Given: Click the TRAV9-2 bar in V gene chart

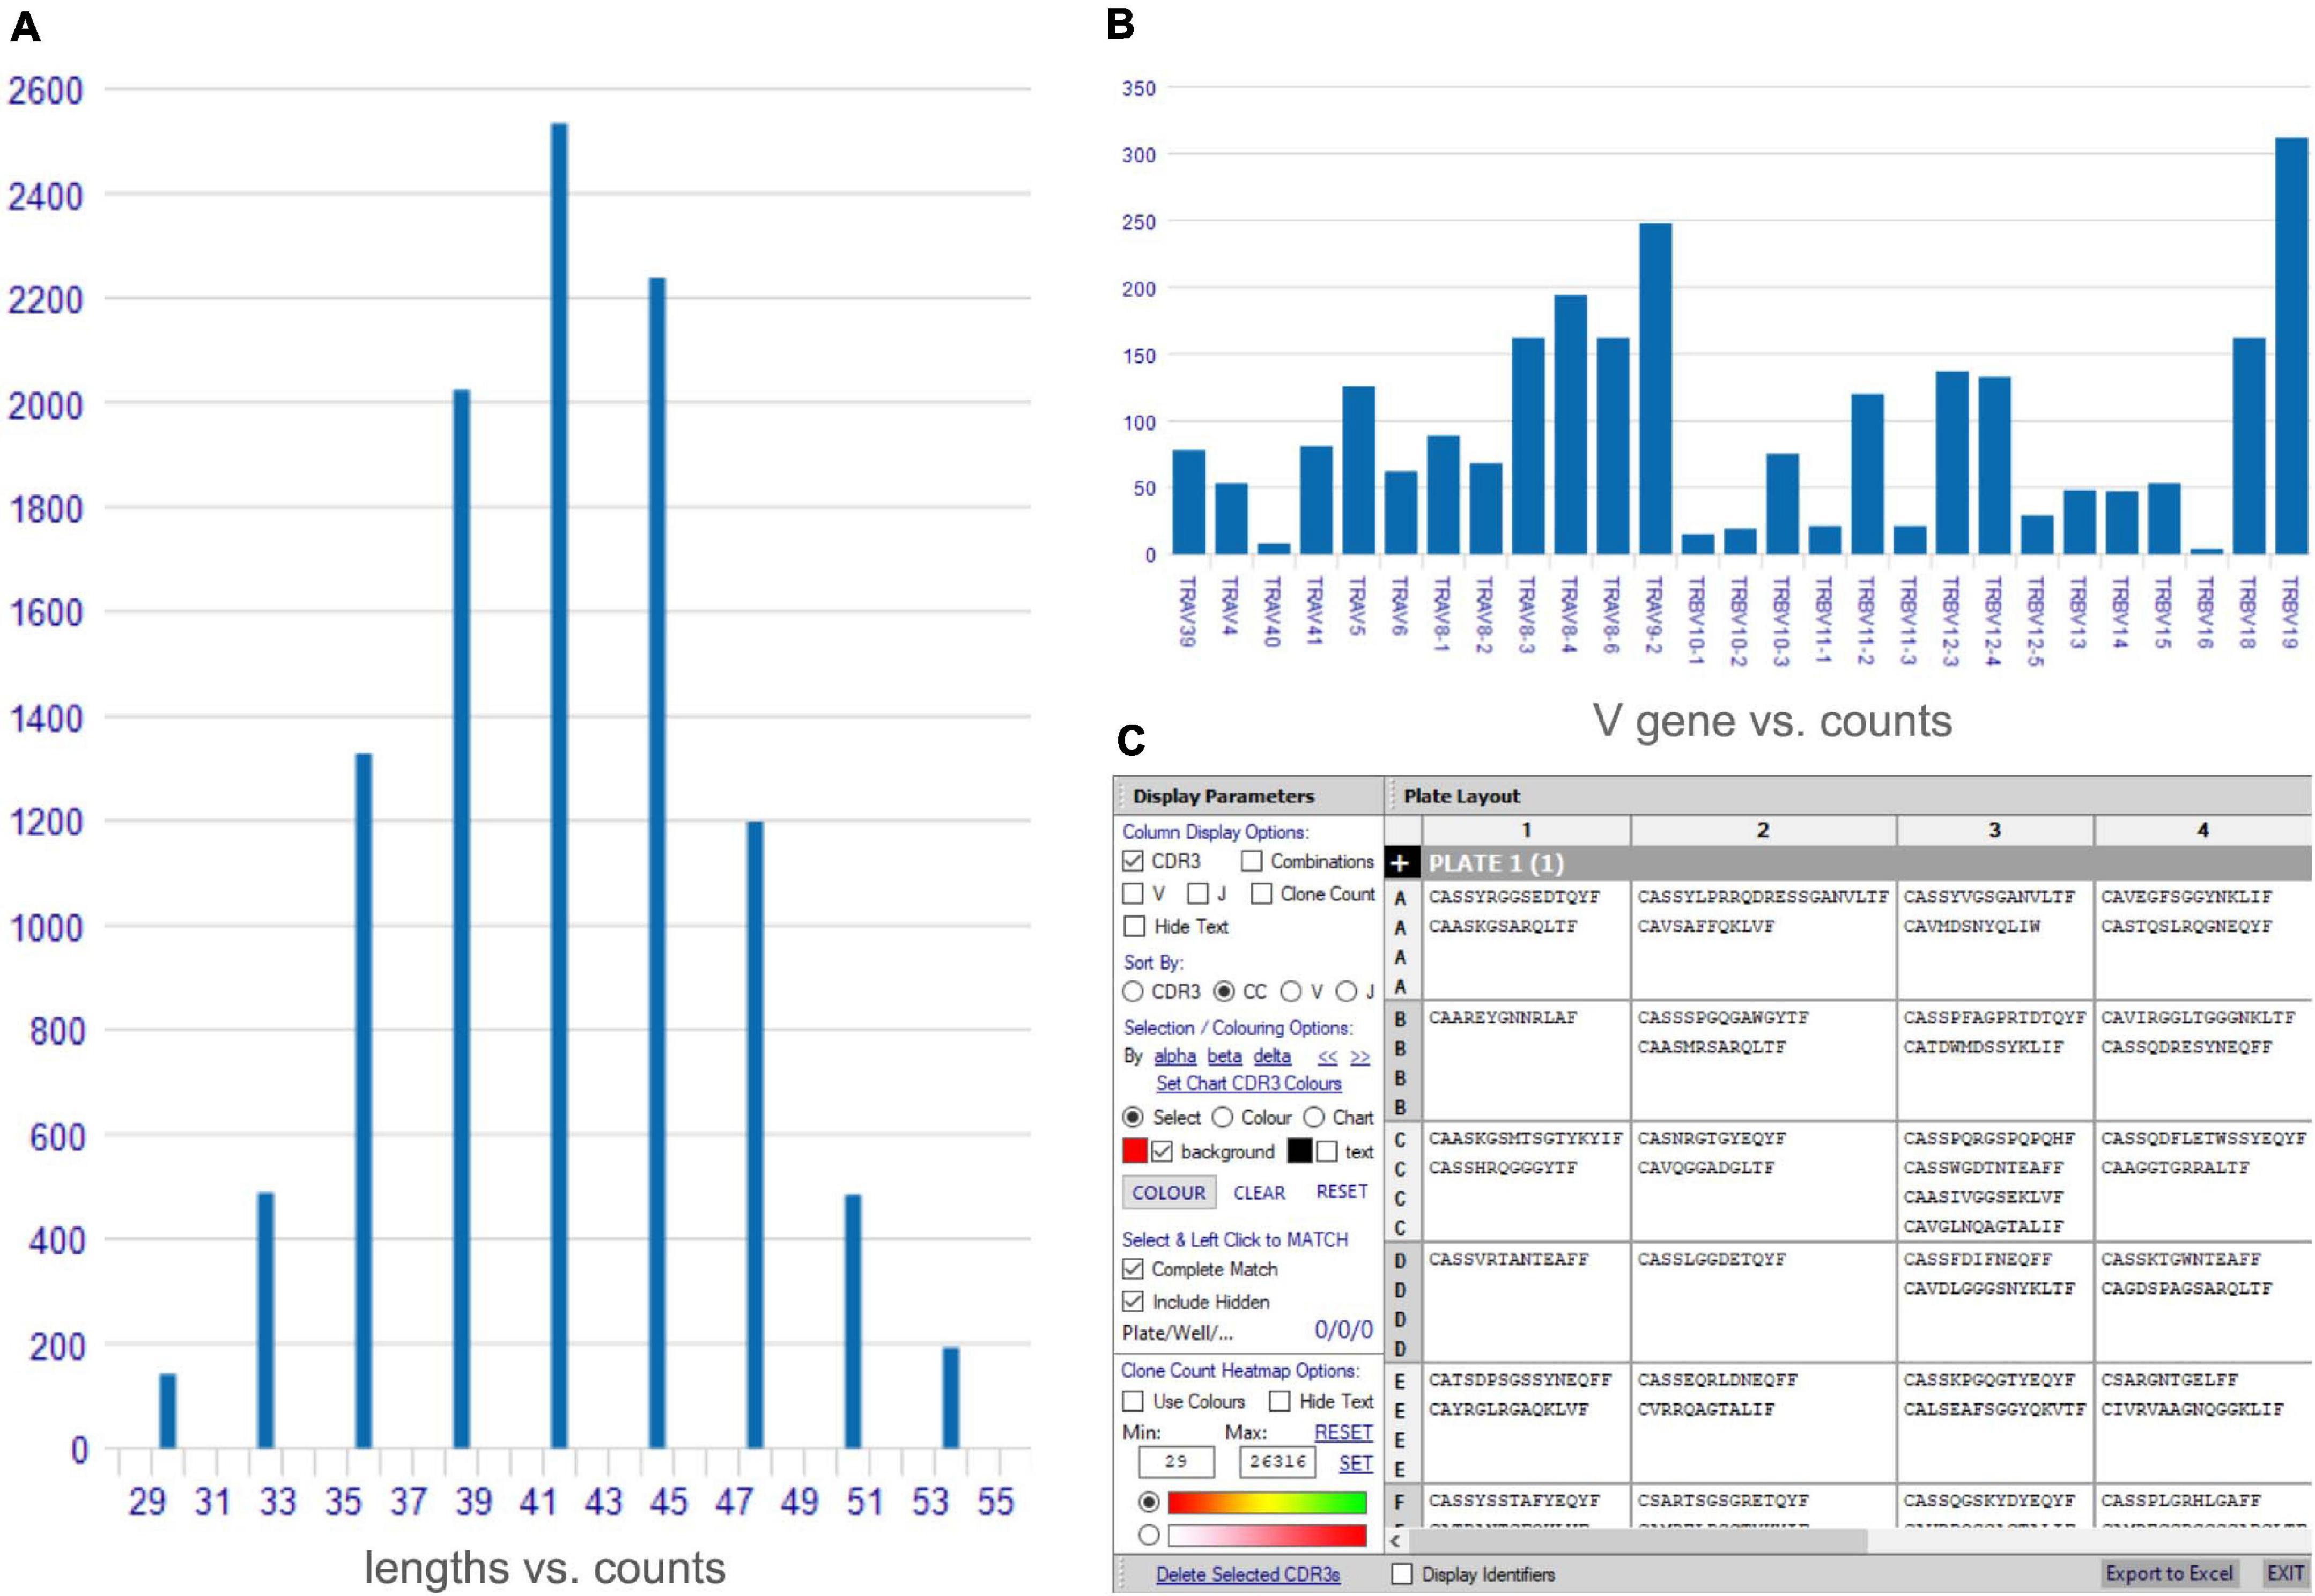Looking at the screenshot, I should [1655, 389].
